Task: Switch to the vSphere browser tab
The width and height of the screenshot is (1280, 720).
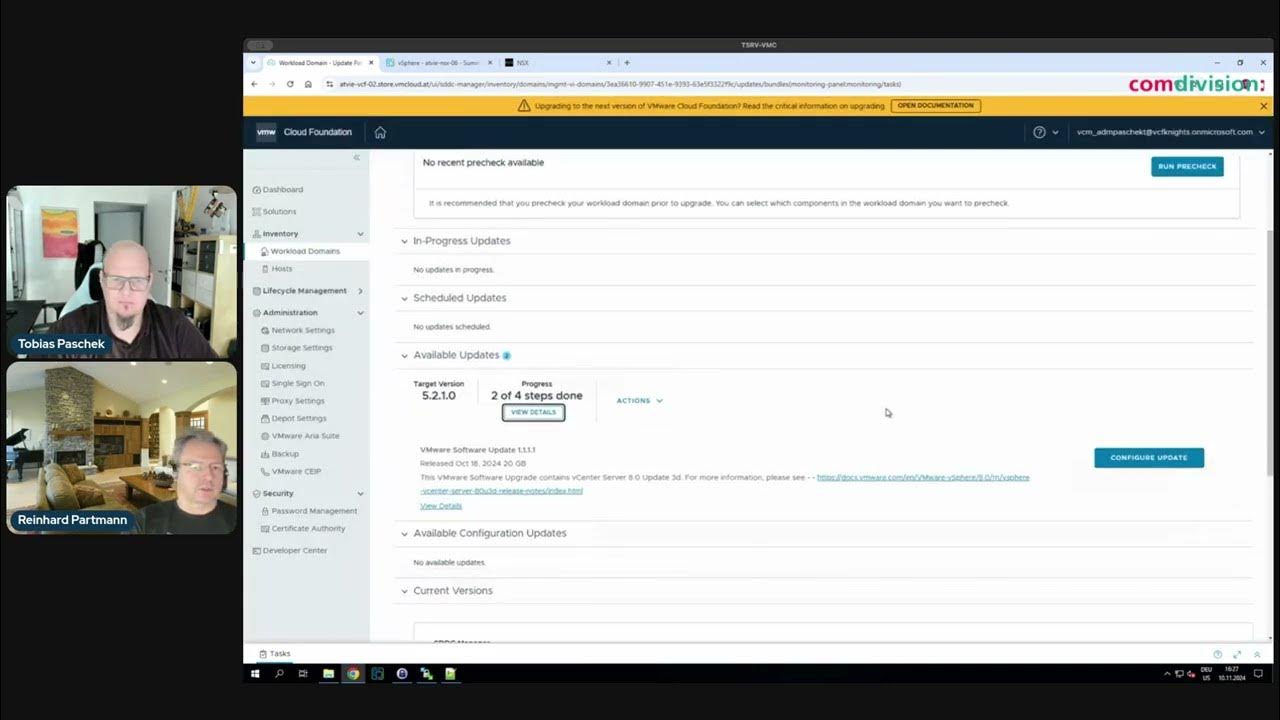Action: click(x=438, y=62)
